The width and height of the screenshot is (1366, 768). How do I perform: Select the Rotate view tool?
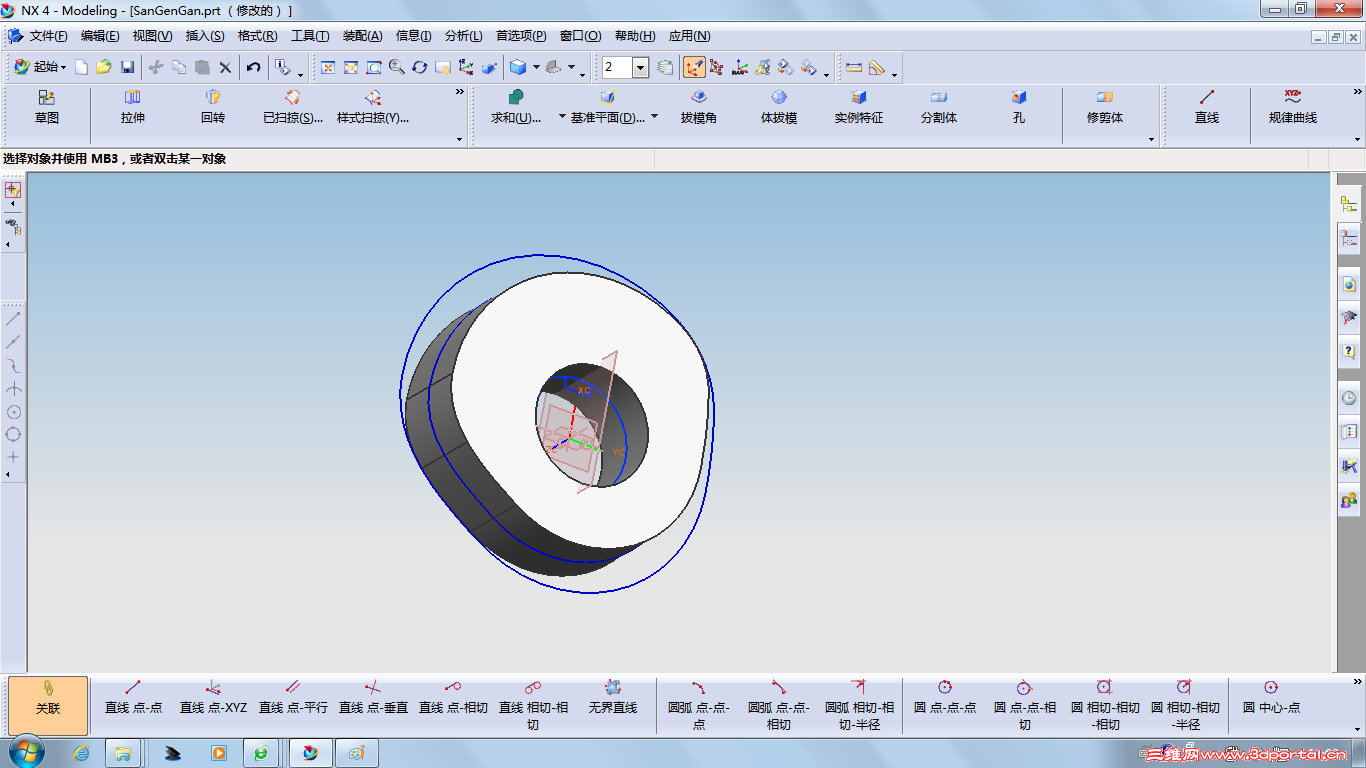(420, 67)
